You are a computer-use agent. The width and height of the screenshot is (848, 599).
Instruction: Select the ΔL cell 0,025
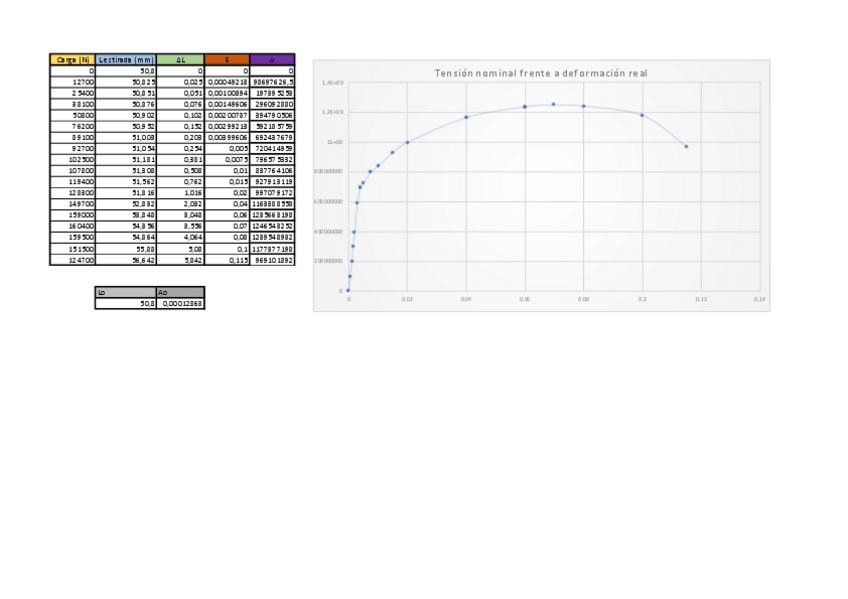click(x=181, y=82)
